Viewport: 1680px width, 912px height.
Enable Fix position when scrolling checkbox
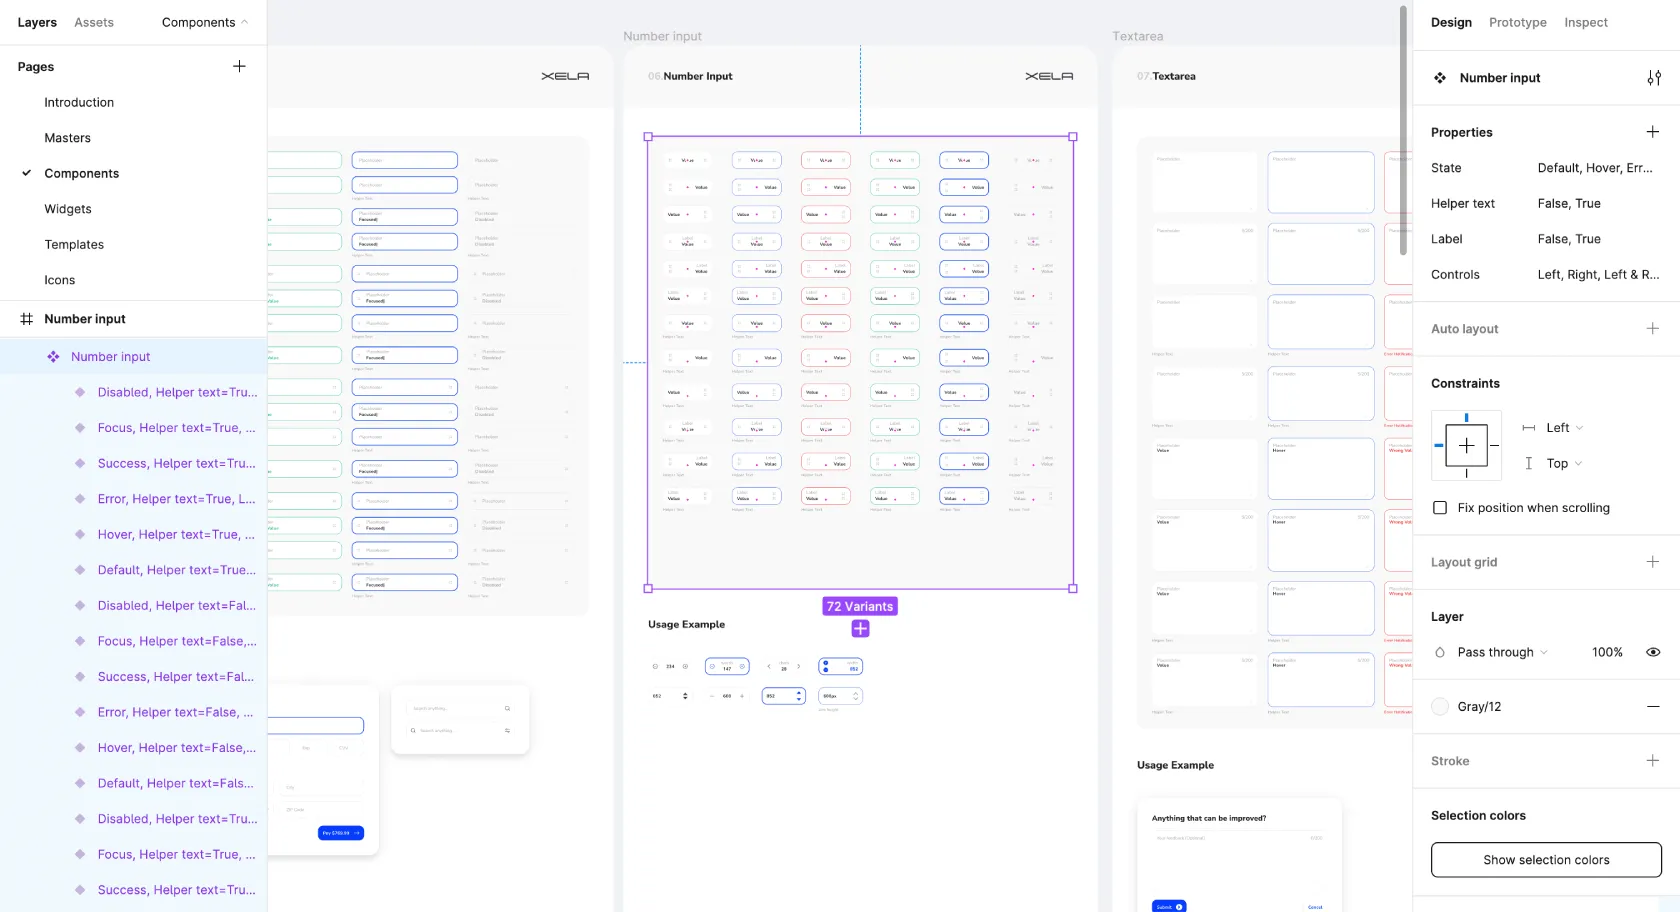pyautogui.click(x=1440, y=508)
